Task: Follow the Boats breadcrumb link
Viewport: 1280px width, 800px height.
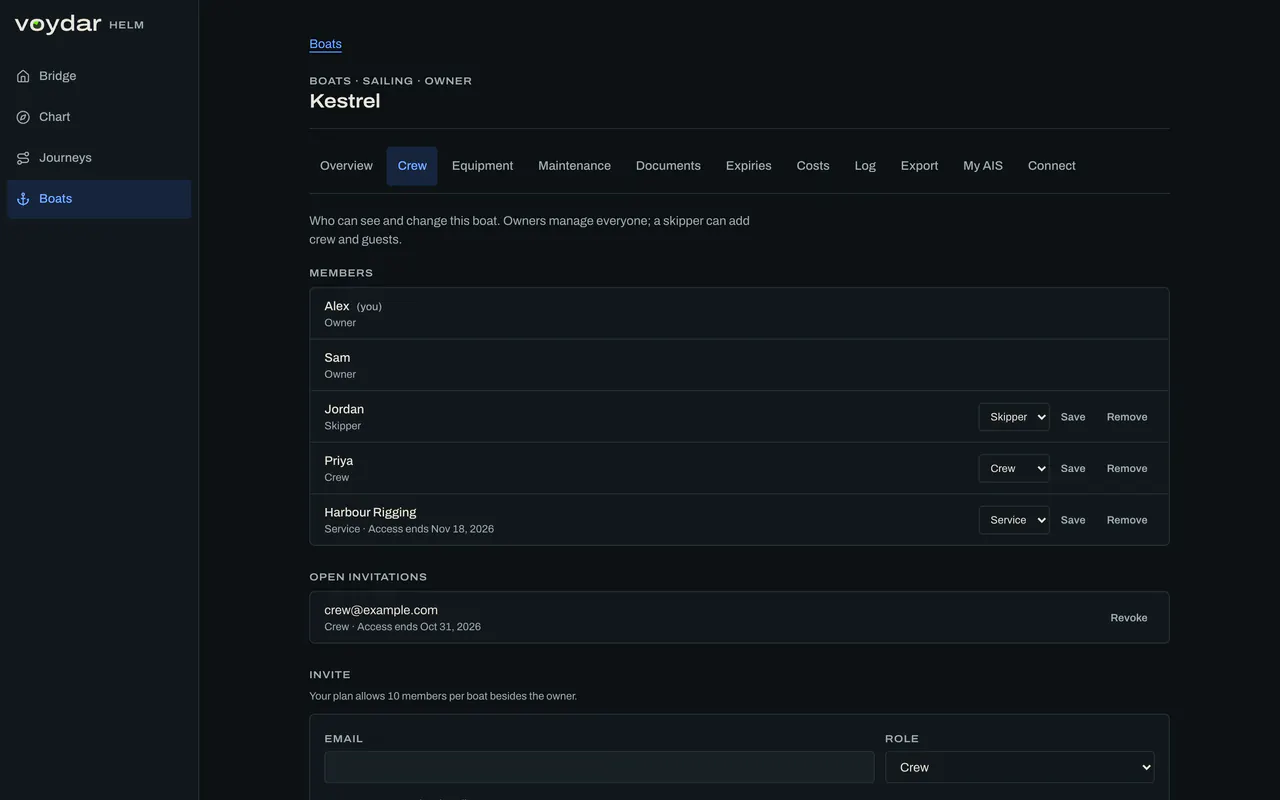Action: click(x=326, y=44)
